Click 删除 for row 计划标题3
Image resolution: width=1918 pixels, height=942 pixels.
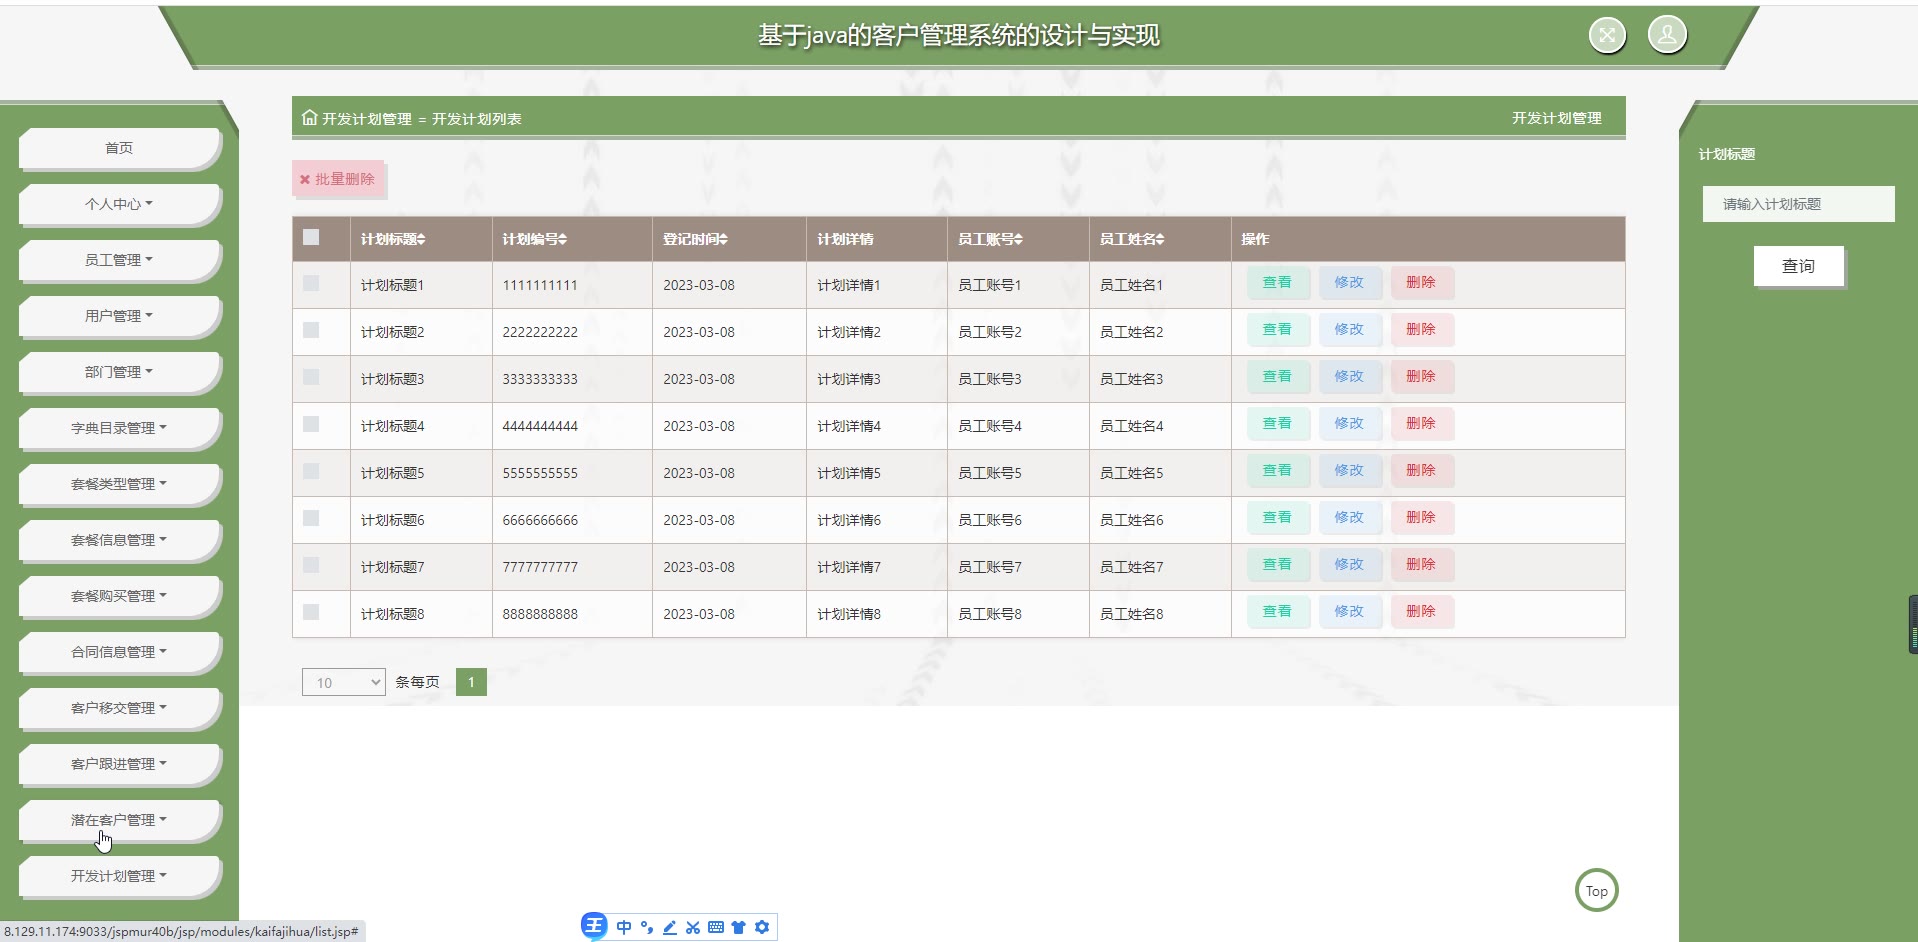pos(1421,377)
